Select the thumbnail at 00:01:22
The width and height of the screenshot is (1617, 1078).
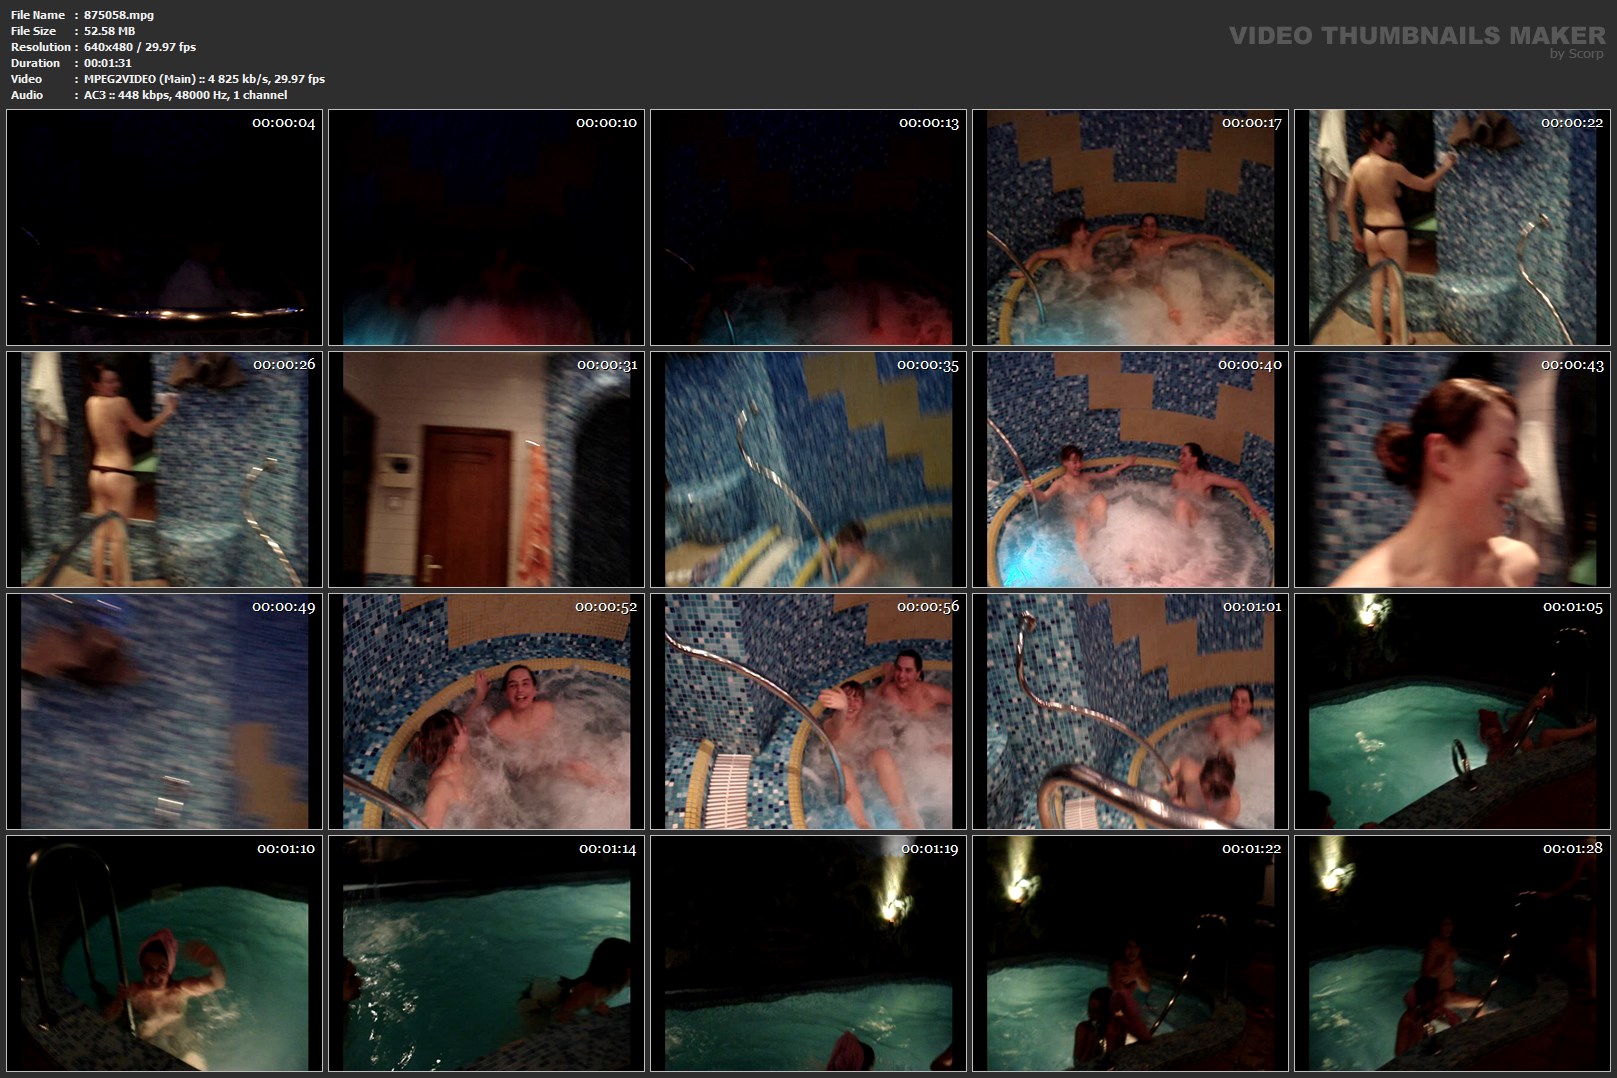pos(1130,953)
